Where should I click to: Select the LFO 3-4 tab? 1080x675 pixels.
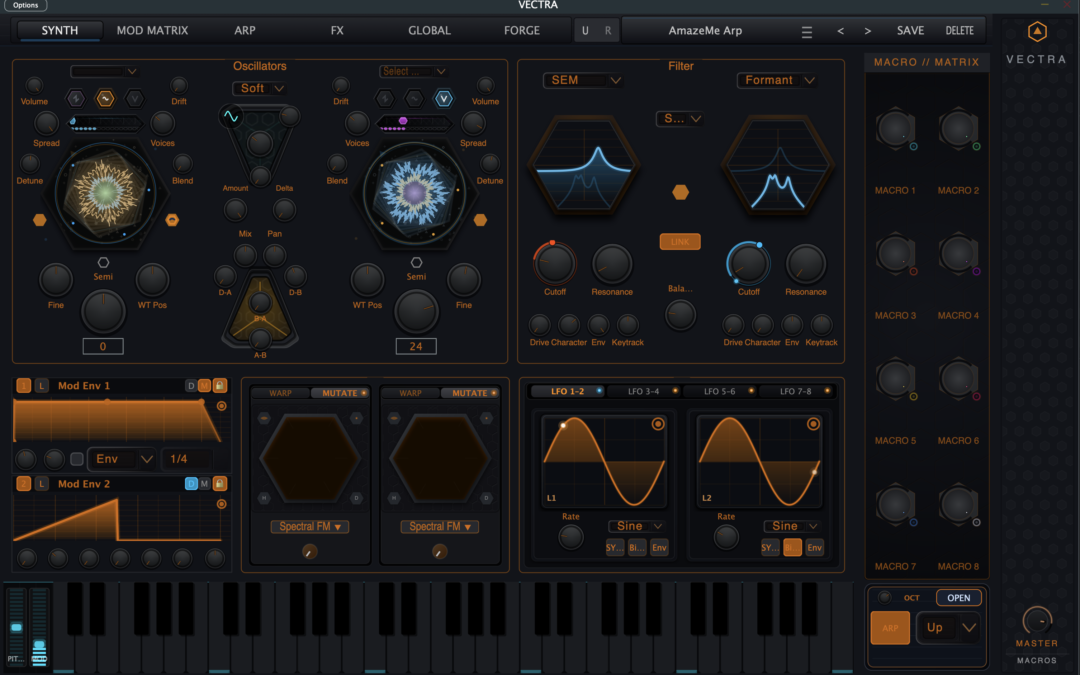coord(643,391)
